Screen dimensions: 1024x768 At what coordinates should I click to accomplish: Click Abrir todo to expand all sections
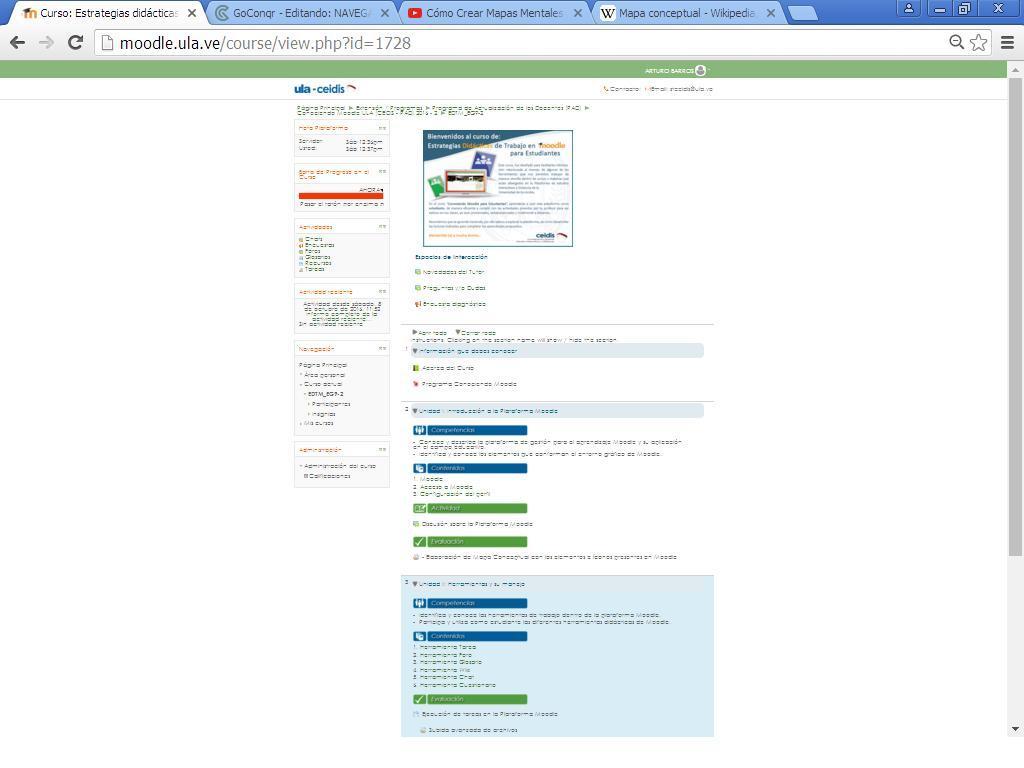432,333
